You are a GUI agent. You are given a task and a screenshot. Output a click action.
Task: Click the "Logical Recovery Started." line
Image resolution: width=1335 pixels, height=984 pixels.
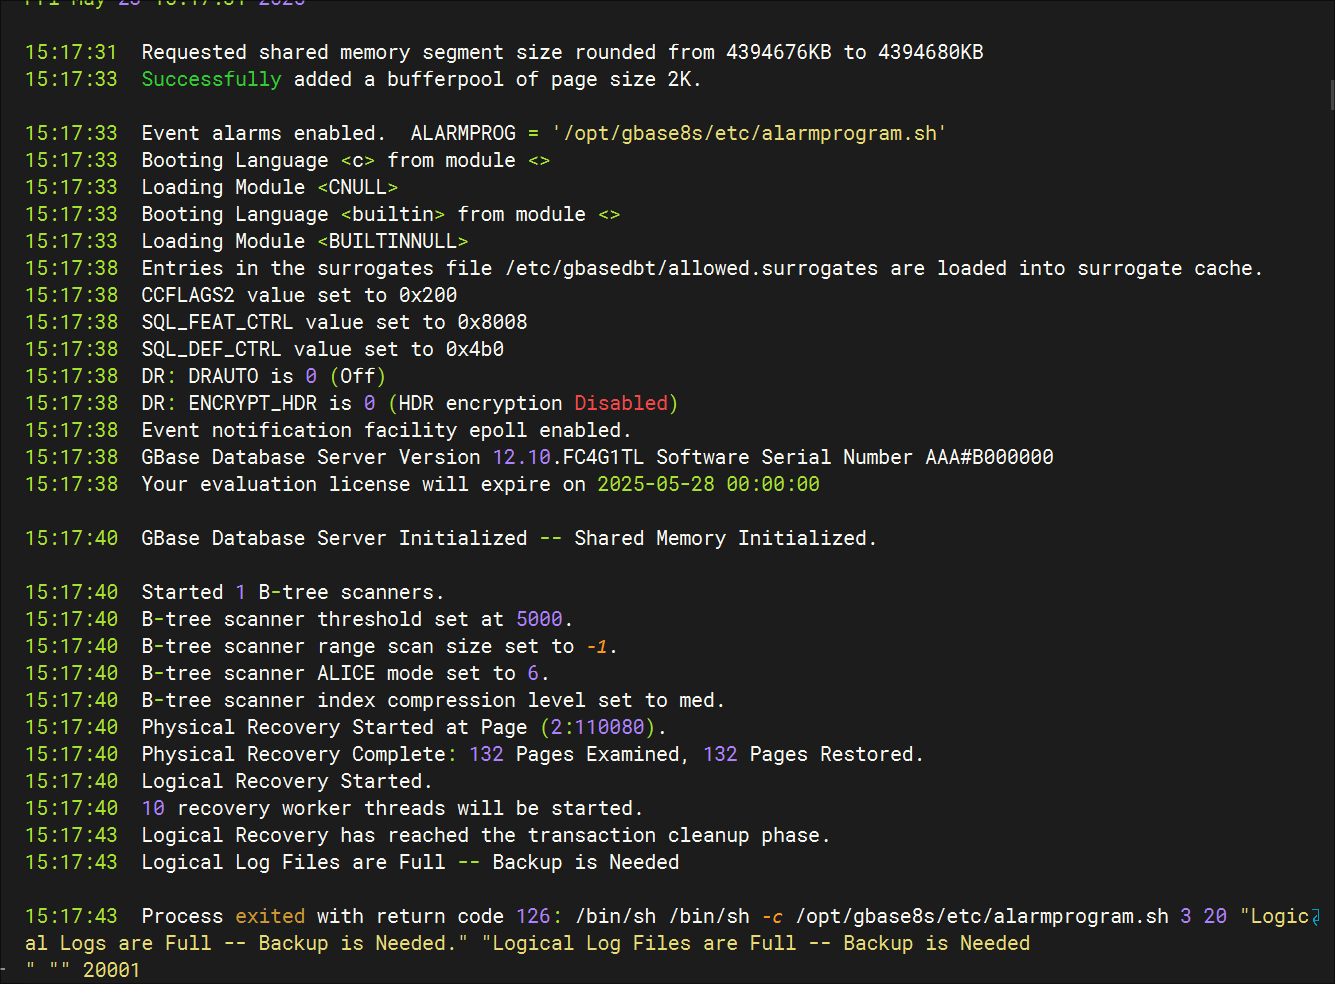(287, 781)
